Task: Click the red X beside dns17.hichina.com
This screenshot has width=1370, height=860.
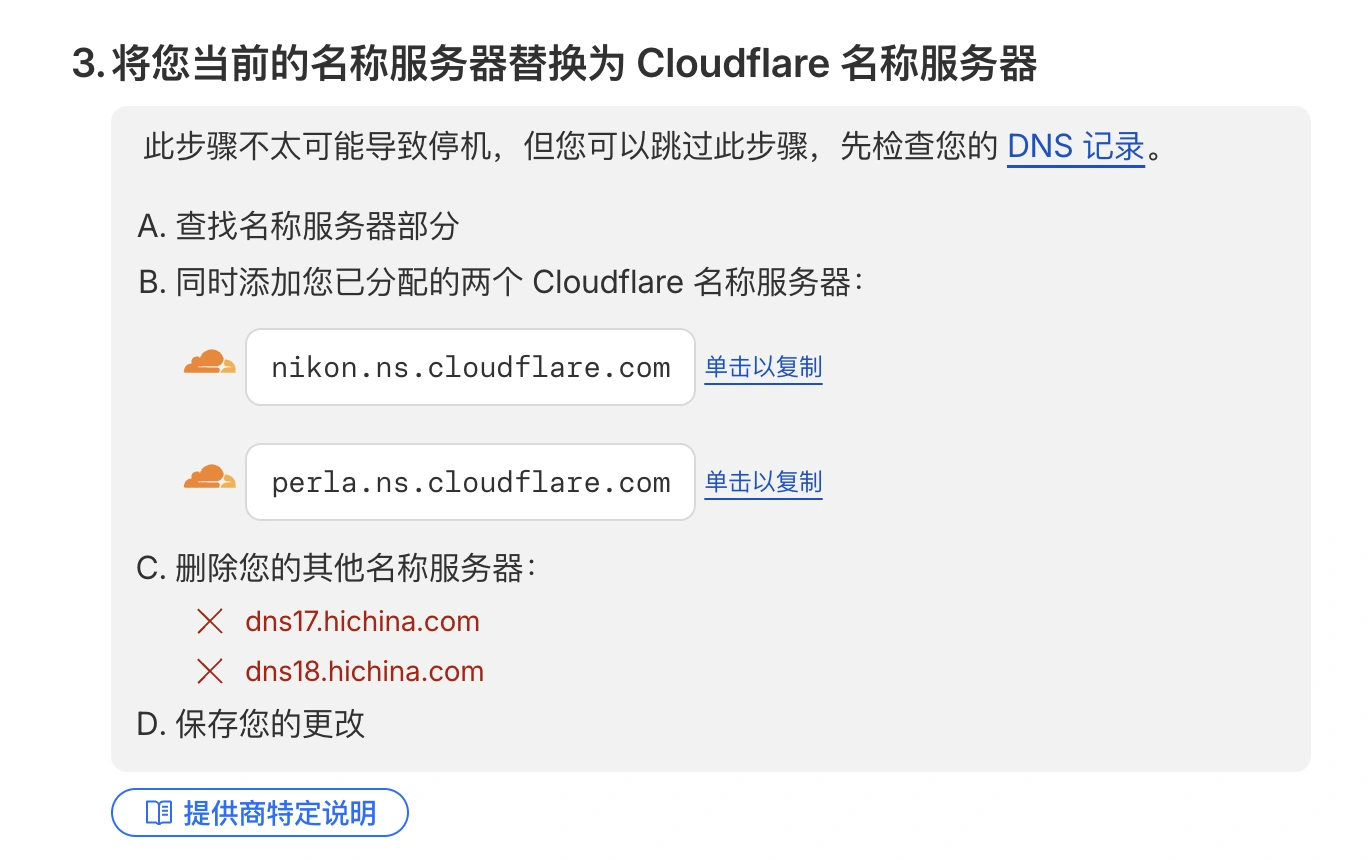Action: tap(210, 622)
